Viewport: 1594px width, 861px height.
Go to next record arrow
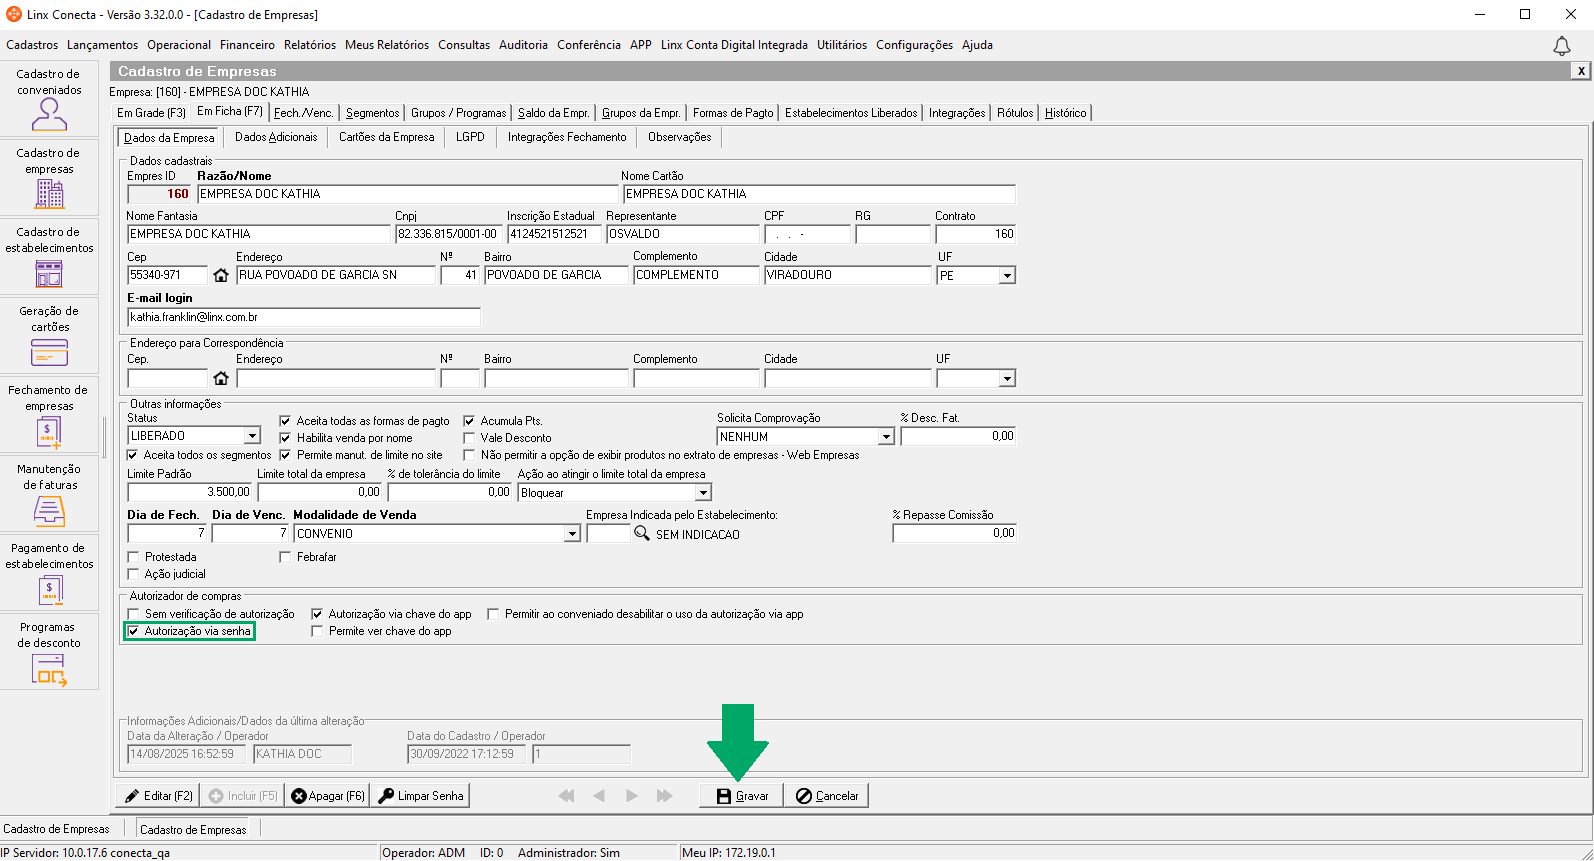[x=632, y=796]
